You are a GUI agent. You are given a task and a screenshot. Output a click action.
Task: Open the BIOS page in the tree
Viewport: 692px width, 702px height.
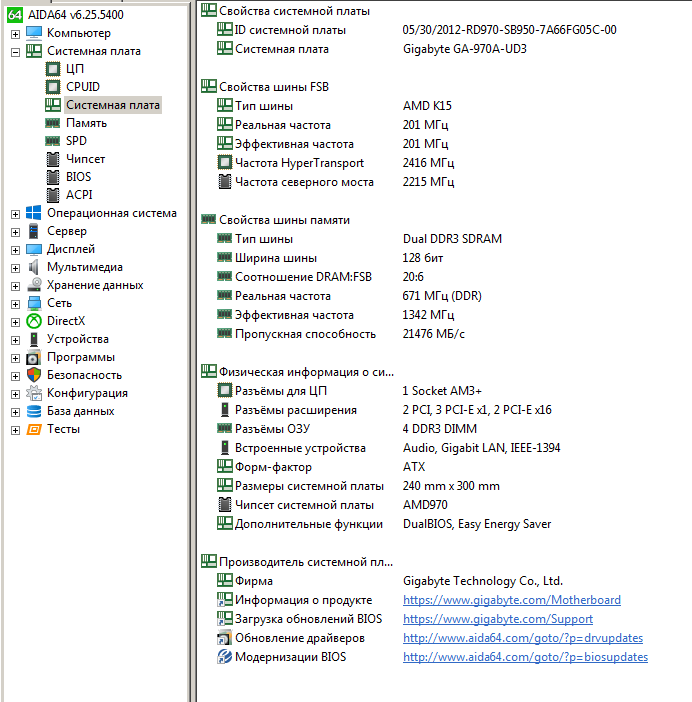click(78, 177)
